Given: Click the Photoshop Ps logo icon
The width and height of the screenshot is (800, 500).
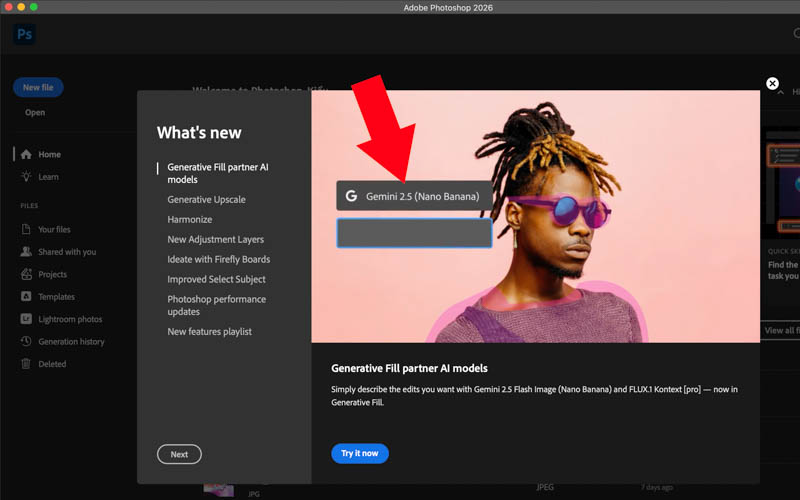Looking at the screenshot, I should [x=24, y=34].
